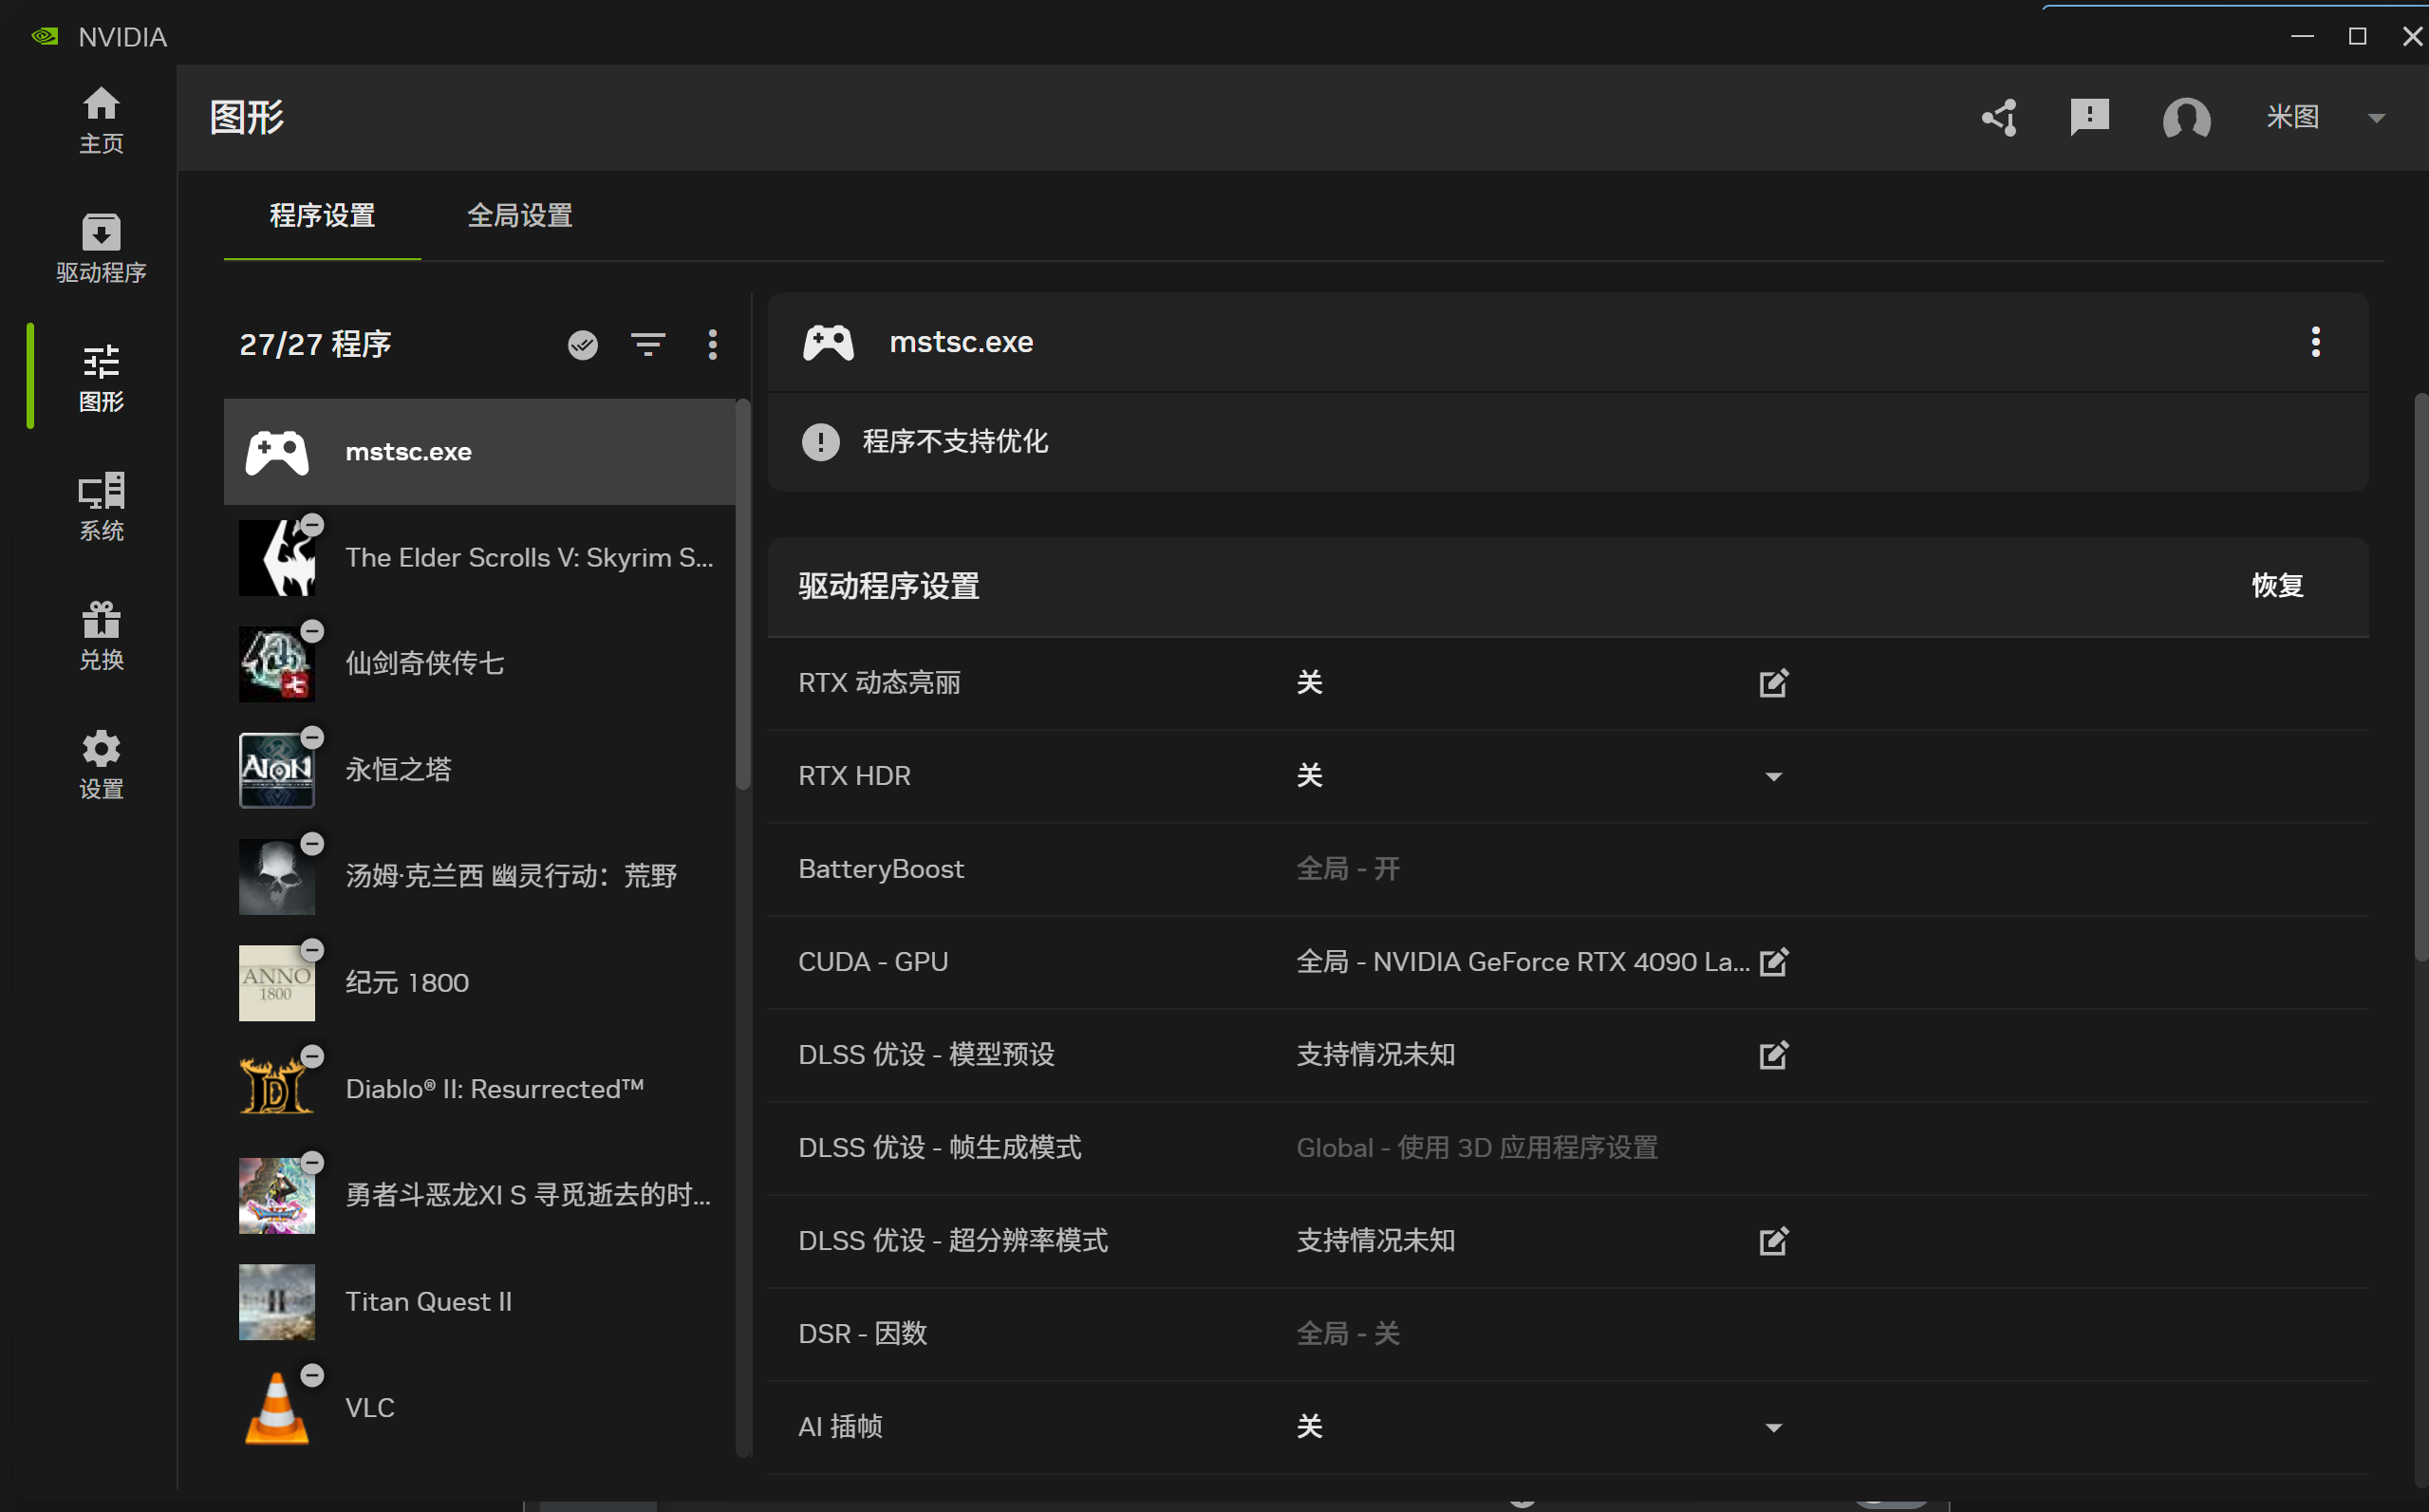Edit the RTX 动态亮丽 setting
The image size is (2429, 1512).
pos(1773,683)
